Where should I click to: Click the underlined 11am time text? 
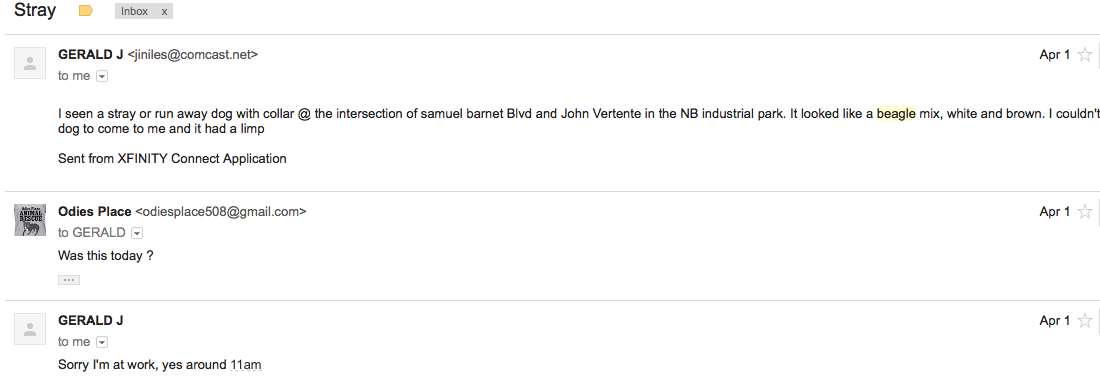[246, 365]
